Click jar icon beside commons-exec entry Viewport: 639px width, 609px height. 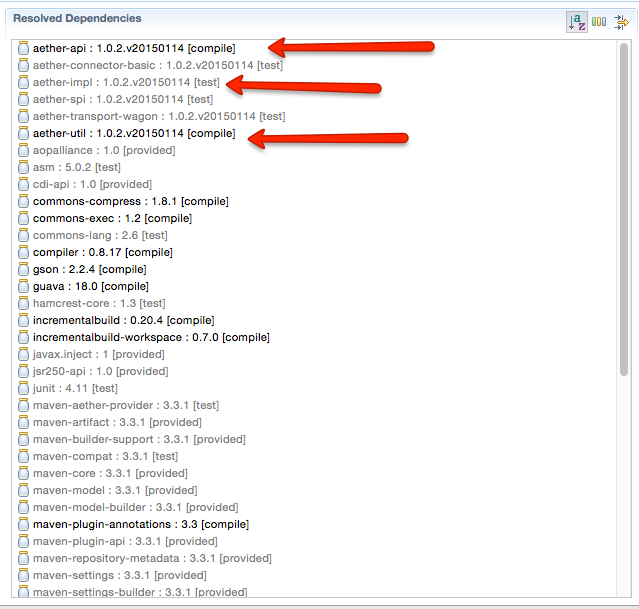pyautogui.click(x=24, y=218)
